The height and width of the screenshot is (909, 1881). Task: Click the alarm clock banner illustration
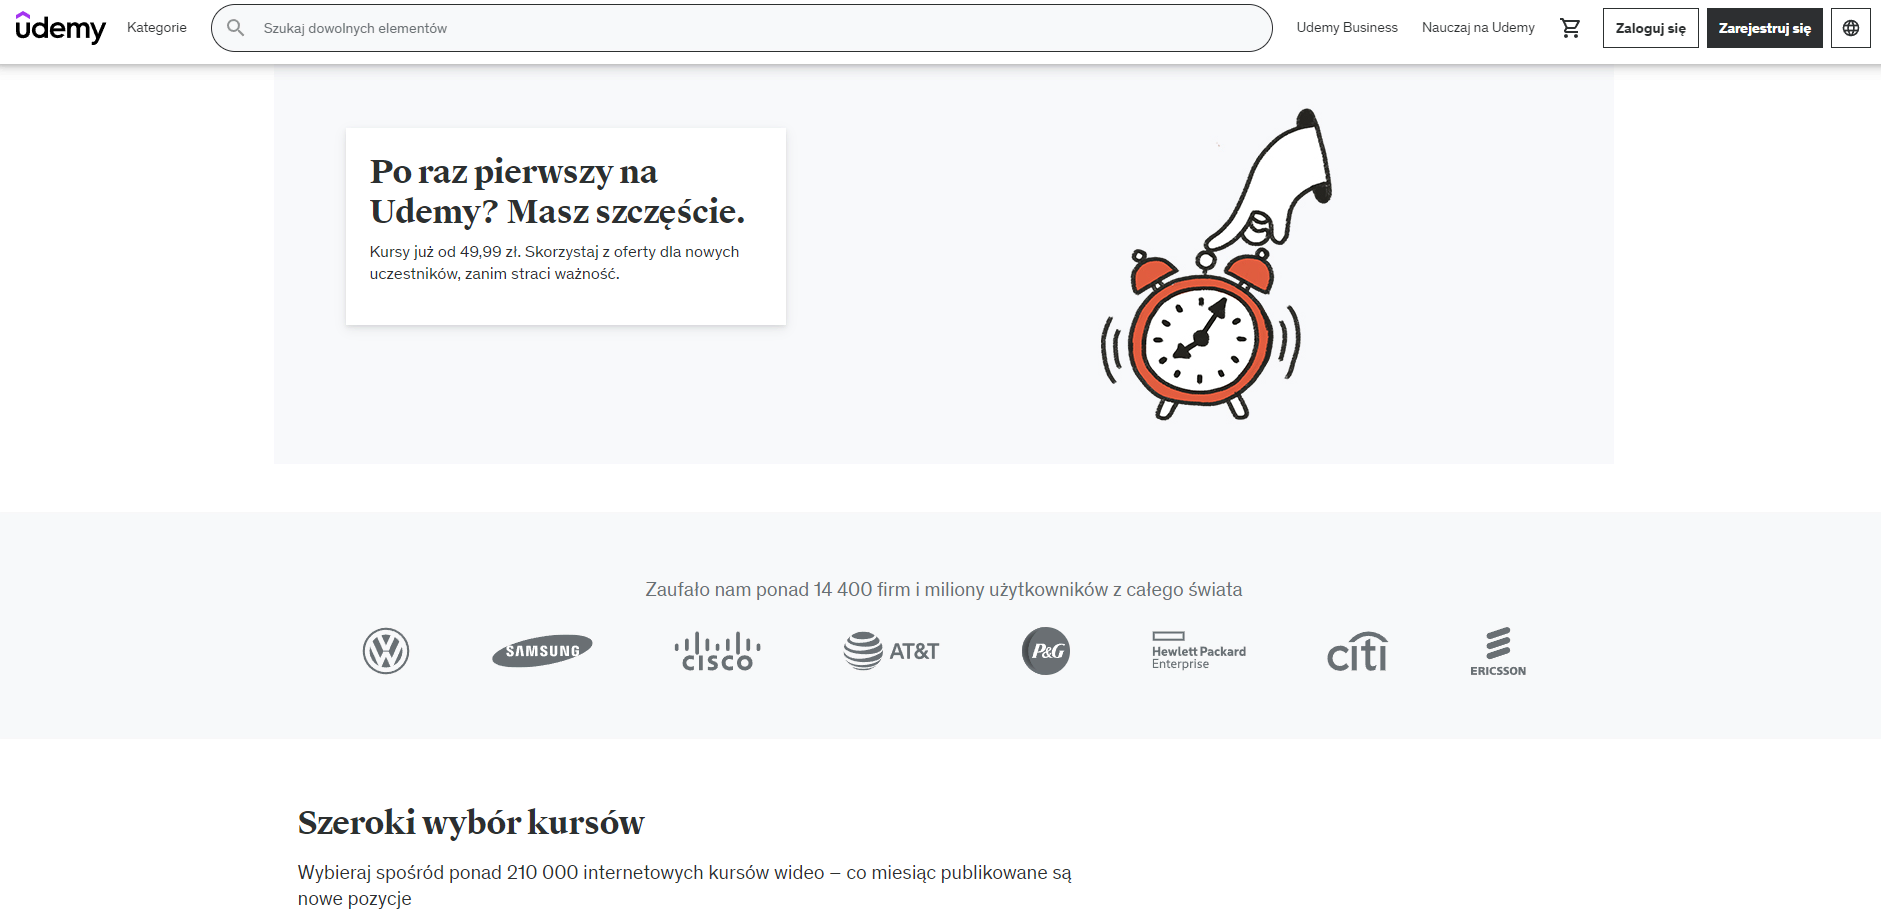(1215, 265)
